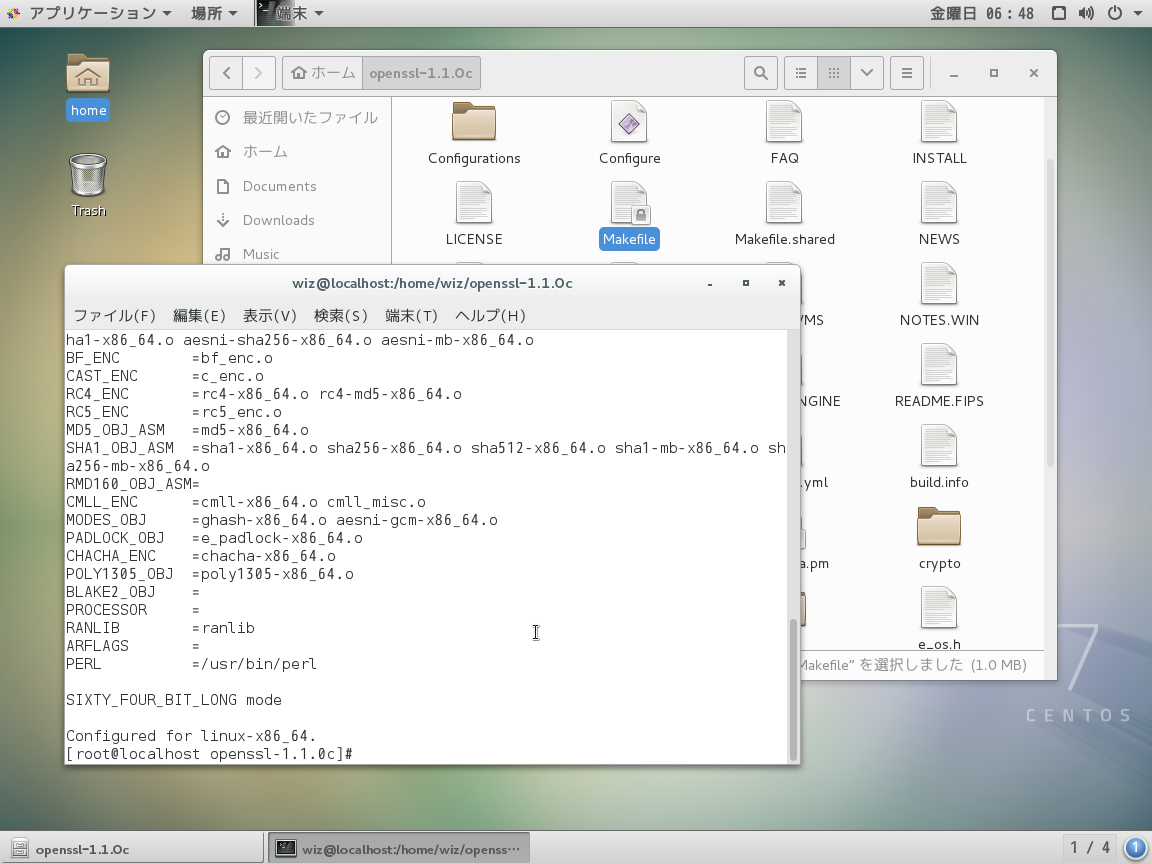Open the terminal 表示(V) menu
This screenshot has height=864, width=1152.
(x=270, y=316)
